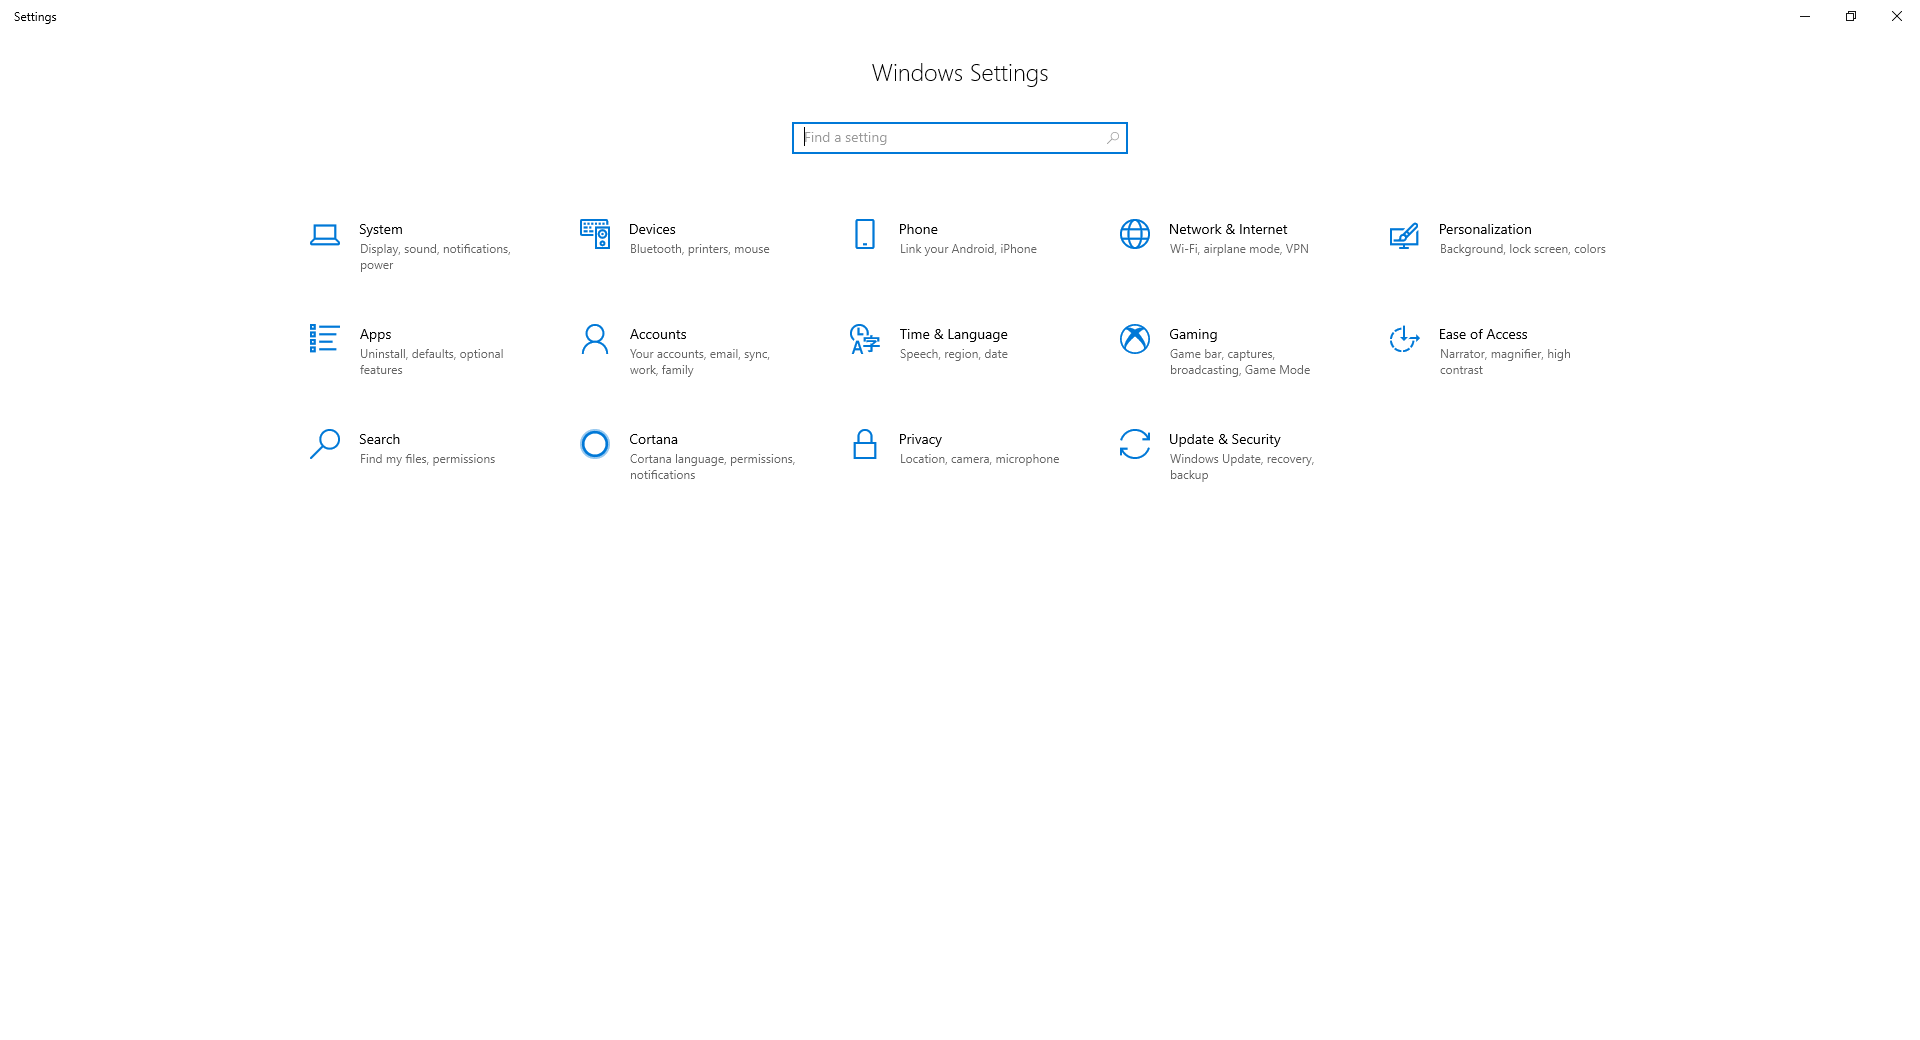Click 'Find my files, permissions' text

coord(427,459)
